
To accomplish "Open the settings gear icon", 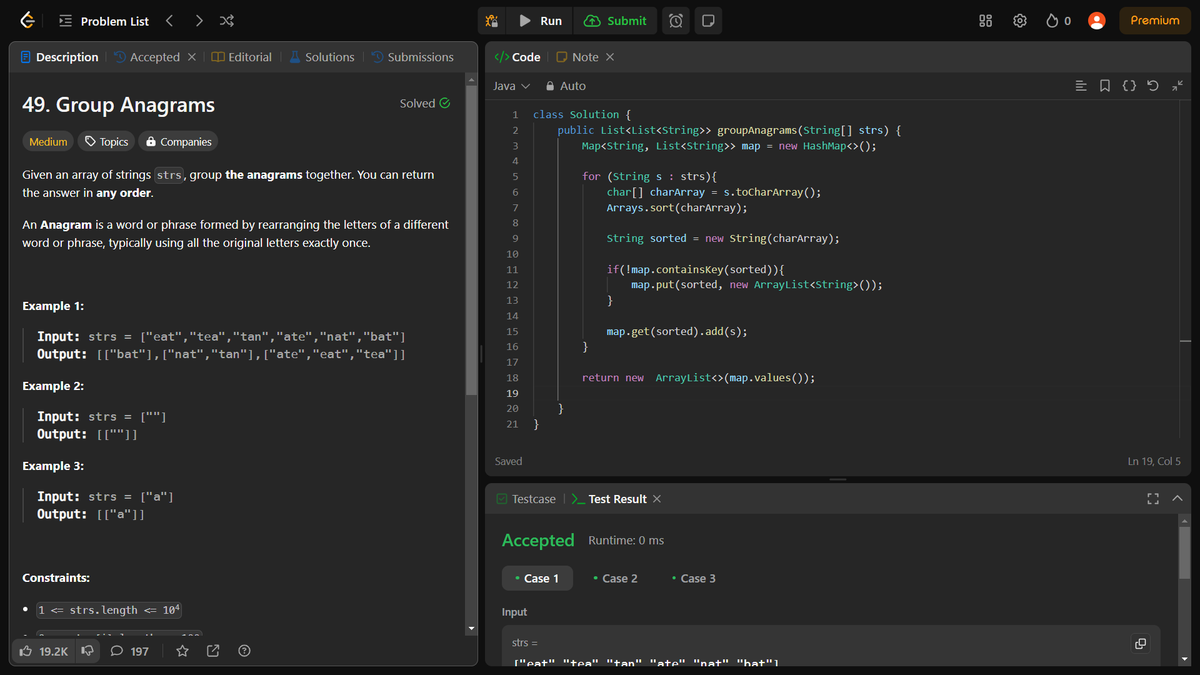I will click(x=1020, y=20).
